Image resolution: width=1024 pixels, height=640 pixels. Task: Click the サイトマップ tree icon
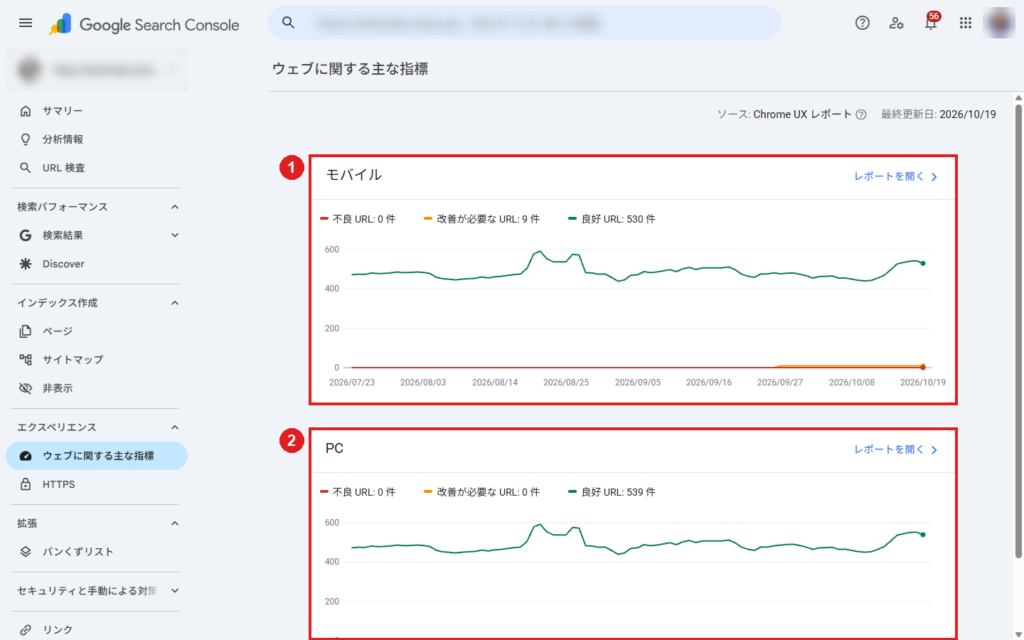tap(25, 359)
